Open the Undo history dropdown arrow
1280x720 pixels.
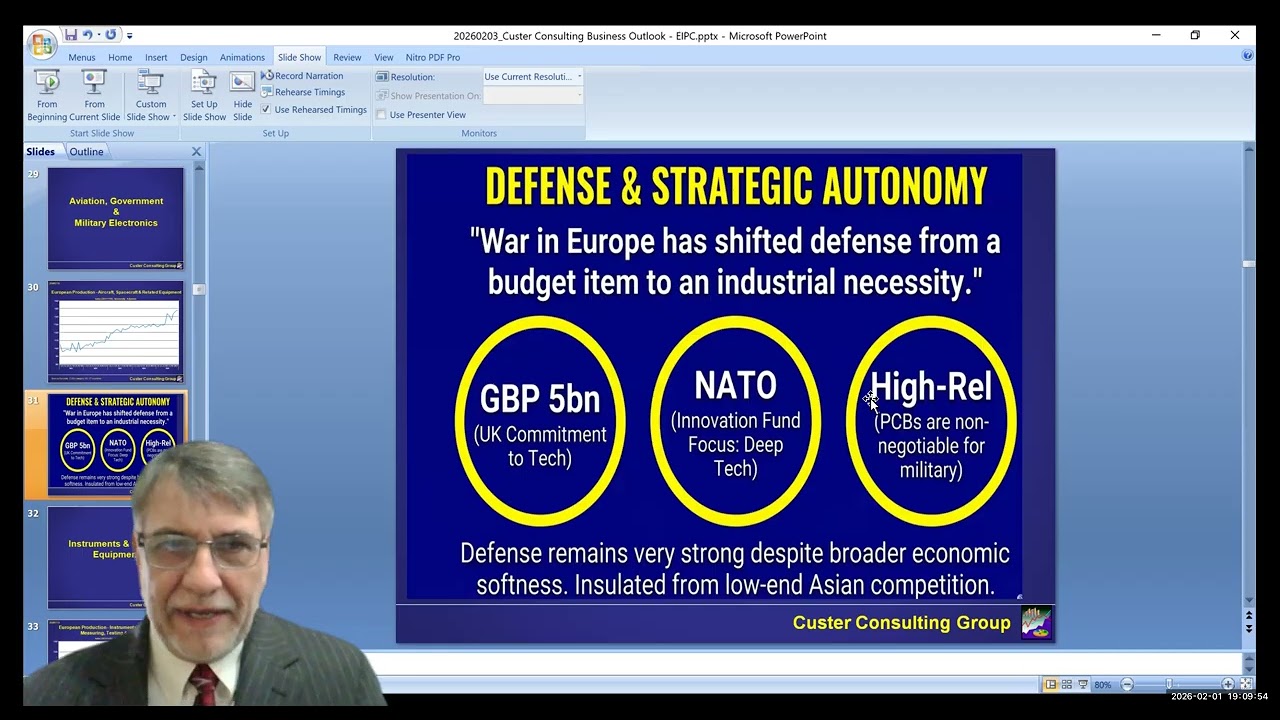tap(98, 36)
